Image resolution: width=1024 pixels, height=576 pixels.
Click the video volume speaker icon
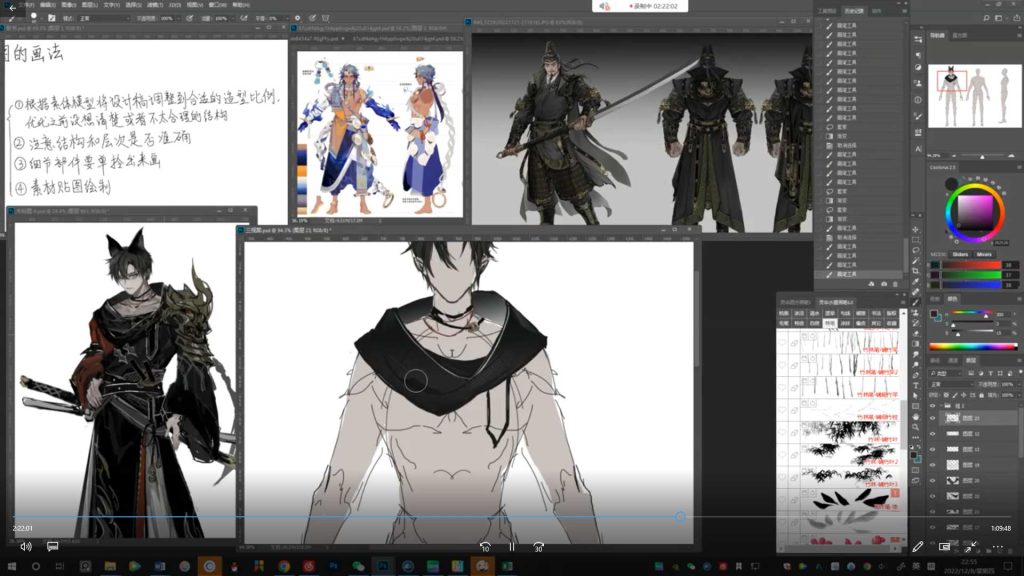(25, 547)
